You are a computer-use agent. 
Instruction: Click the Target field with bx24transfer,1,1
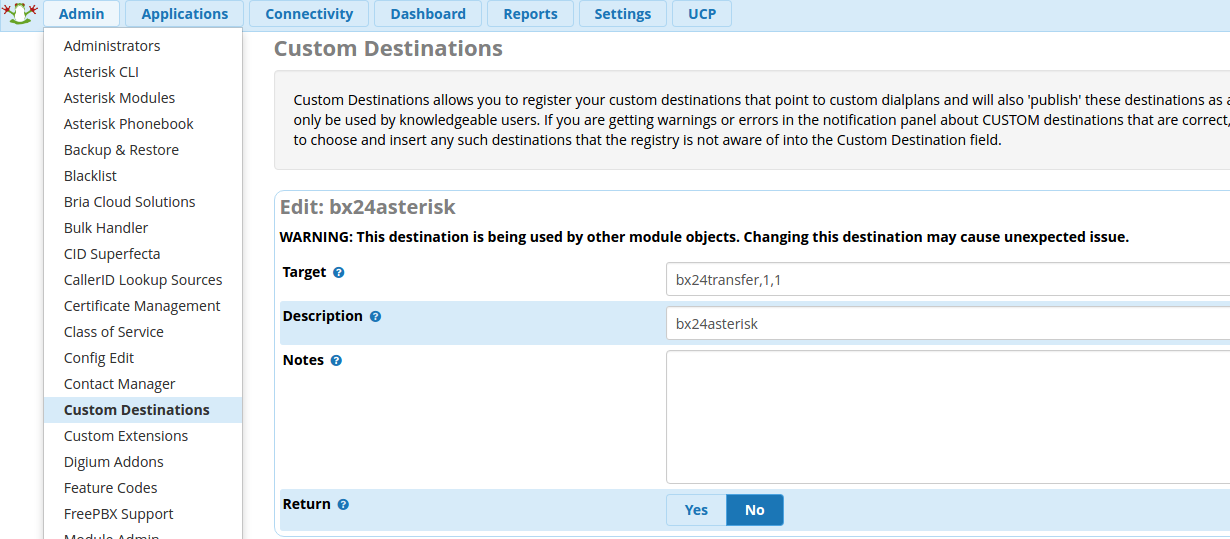point(948,279)
